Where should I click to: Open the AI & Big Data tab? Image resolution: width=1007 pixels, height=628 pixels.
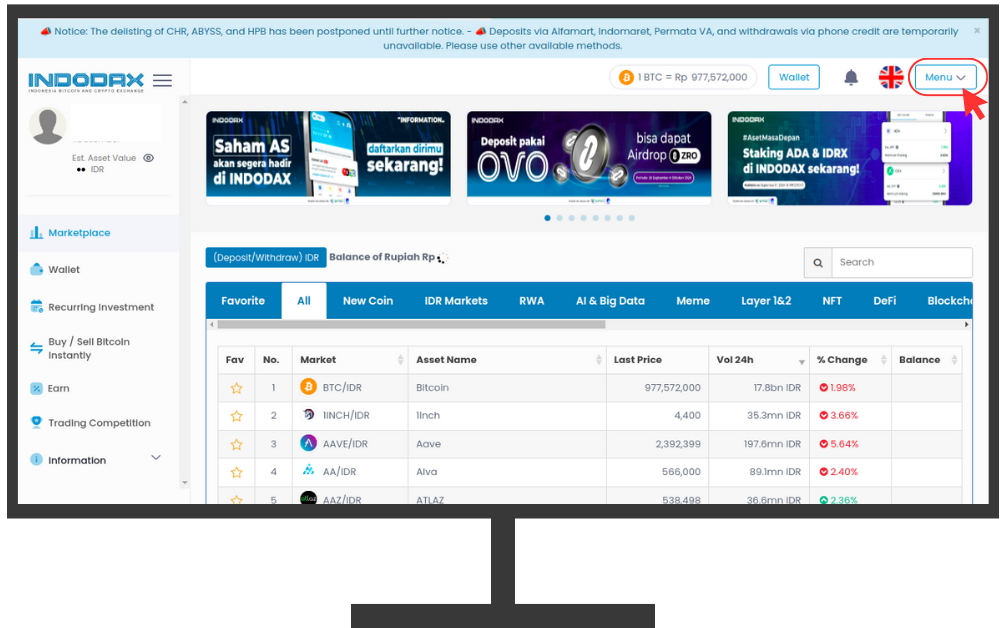[x=610, y=301]
